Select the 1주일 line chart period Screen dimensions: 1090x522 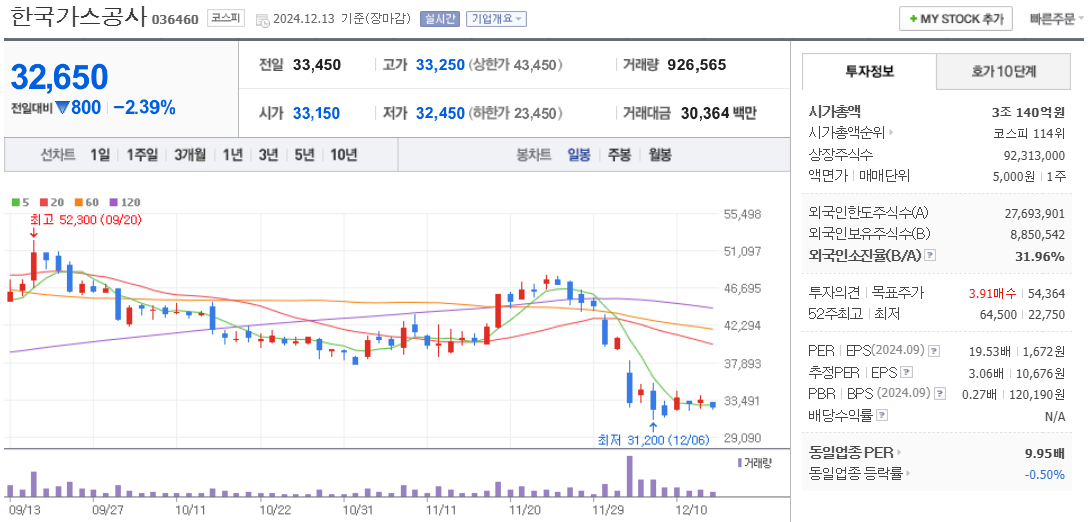pos(142,155)
